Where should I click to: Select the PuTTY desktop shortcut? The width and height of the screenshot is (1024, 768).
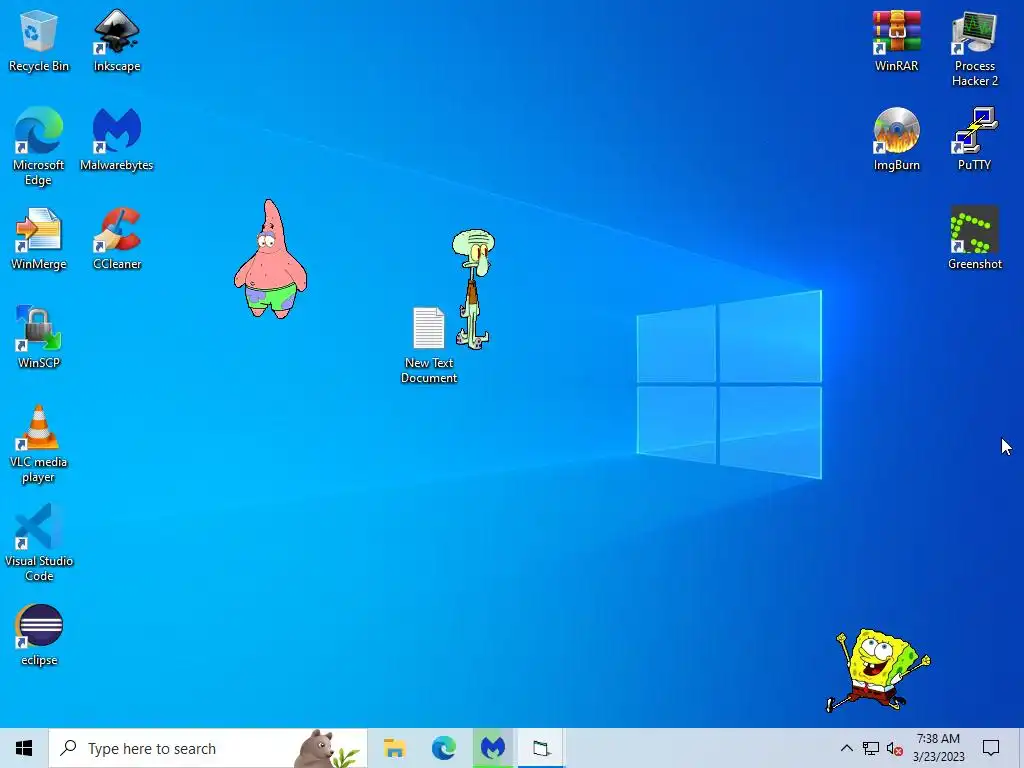[974, 139]
